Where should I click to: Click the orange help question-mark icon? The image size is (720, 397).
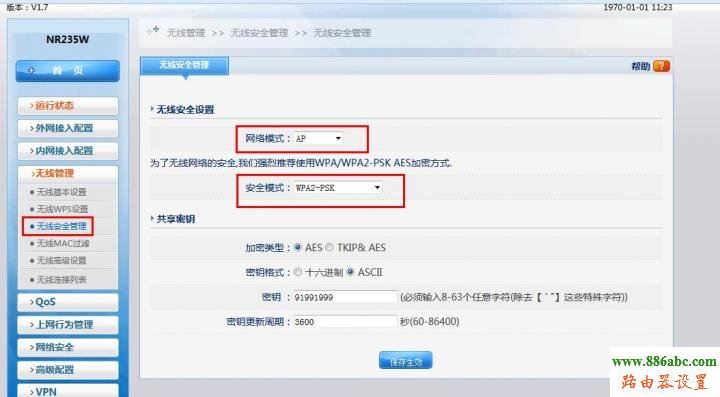click(x=661, y=66)
